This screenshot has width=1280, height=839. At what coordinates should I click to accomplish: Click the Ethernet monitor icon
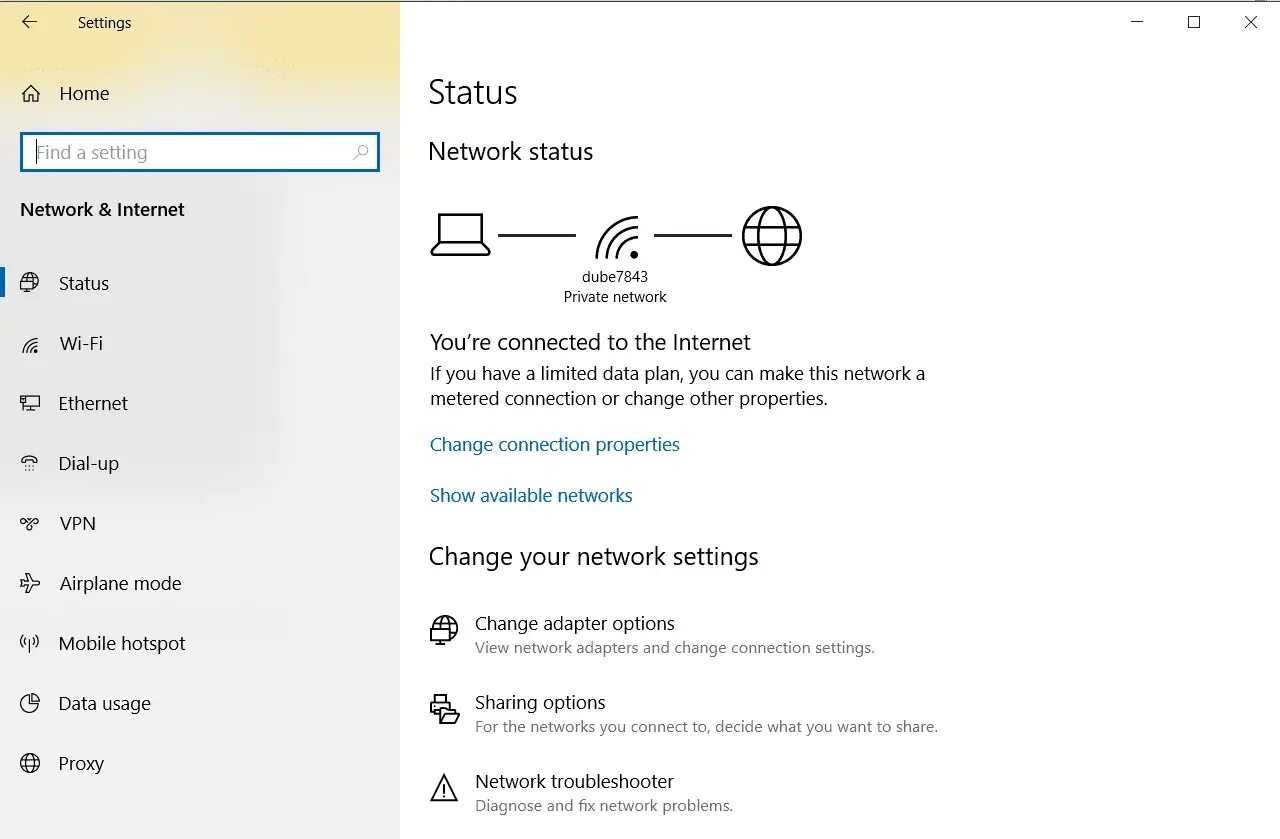[x=30, y=404]
